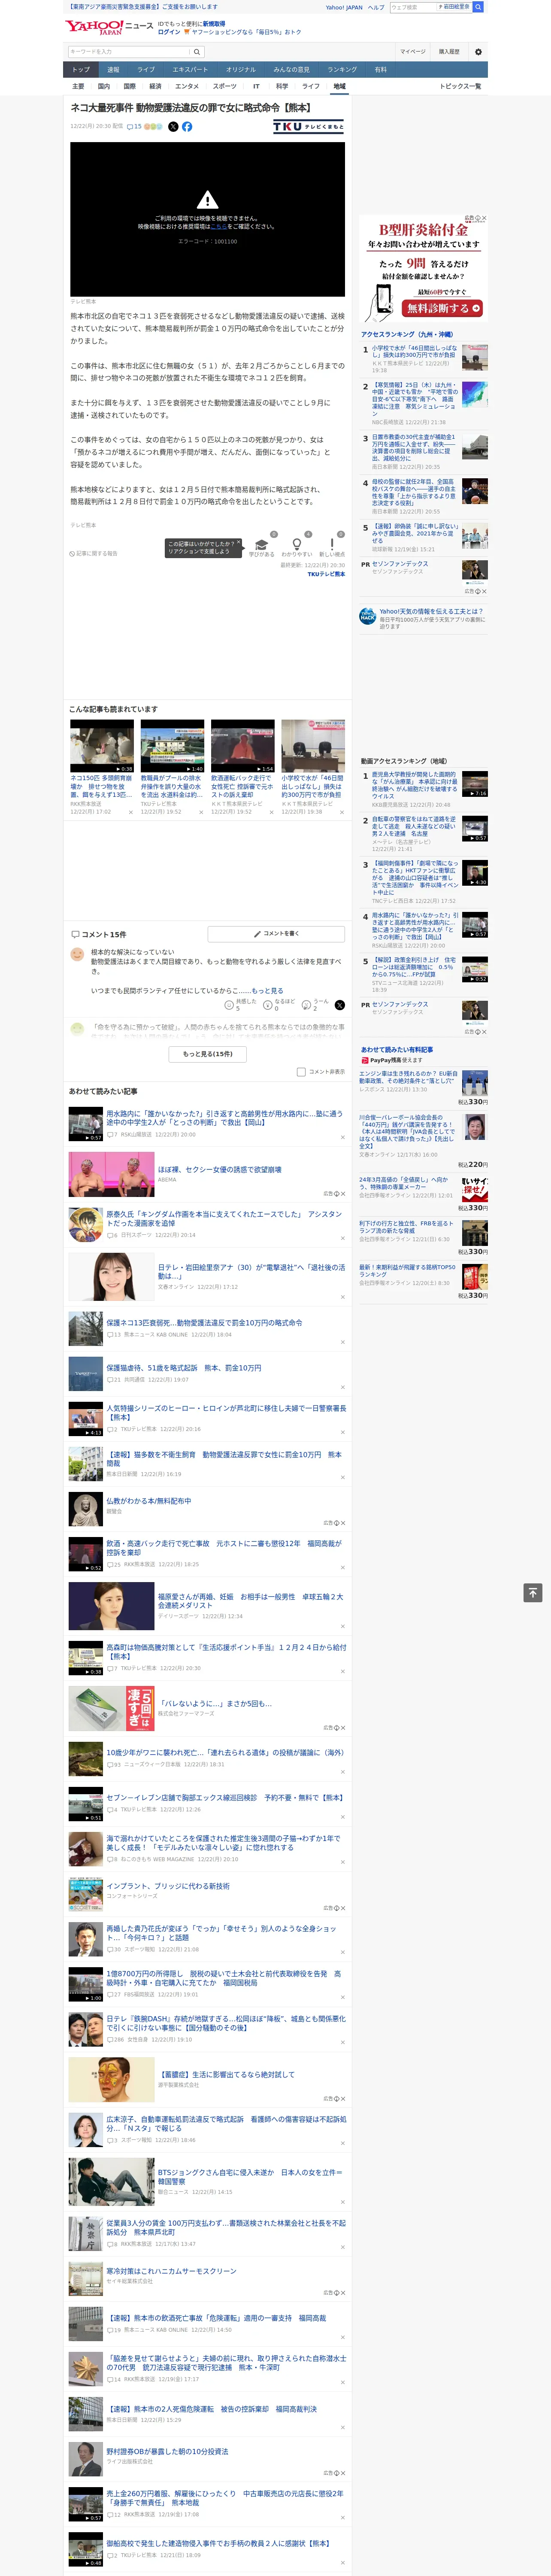This screenshot has width=551, height=2576.
Task: Click 共感した reaction on first comment
Action: tap(240, 1004)
